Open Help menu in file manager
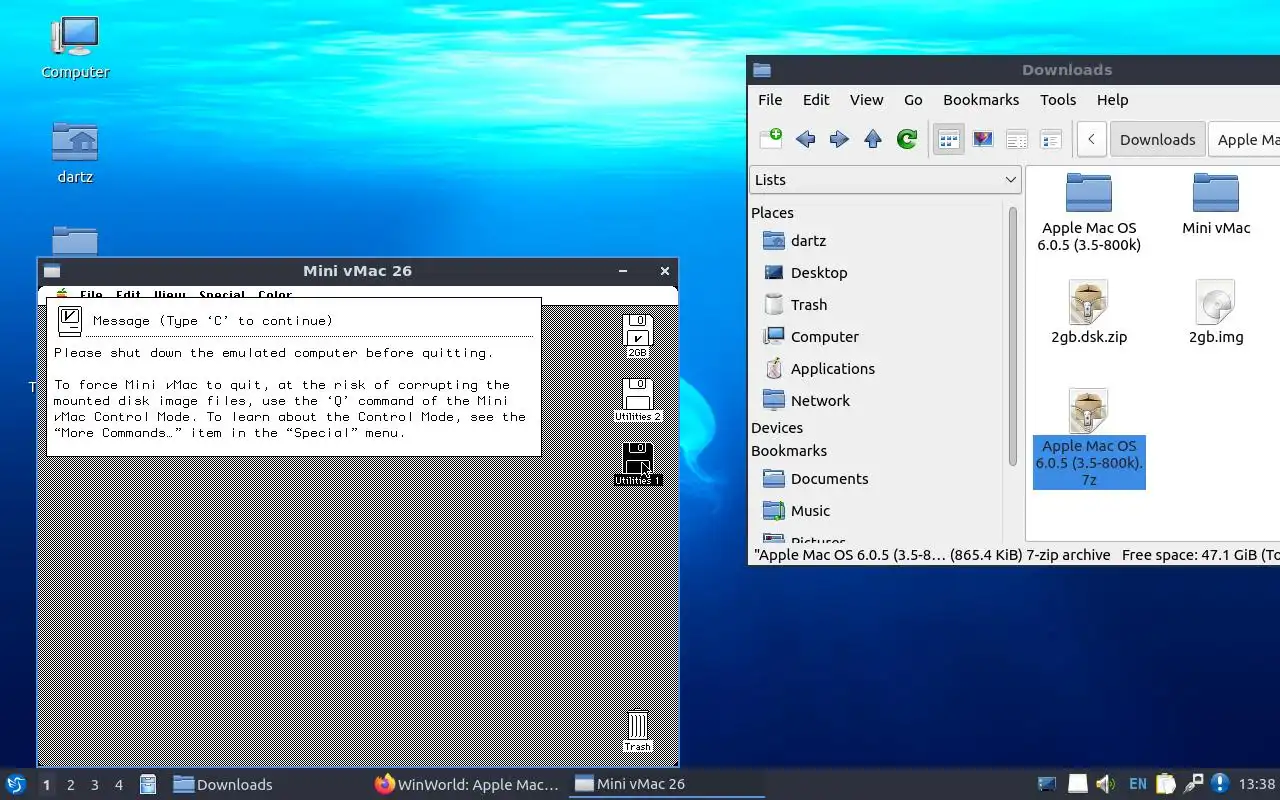 pyautogui.click(x=1112, y=99)
